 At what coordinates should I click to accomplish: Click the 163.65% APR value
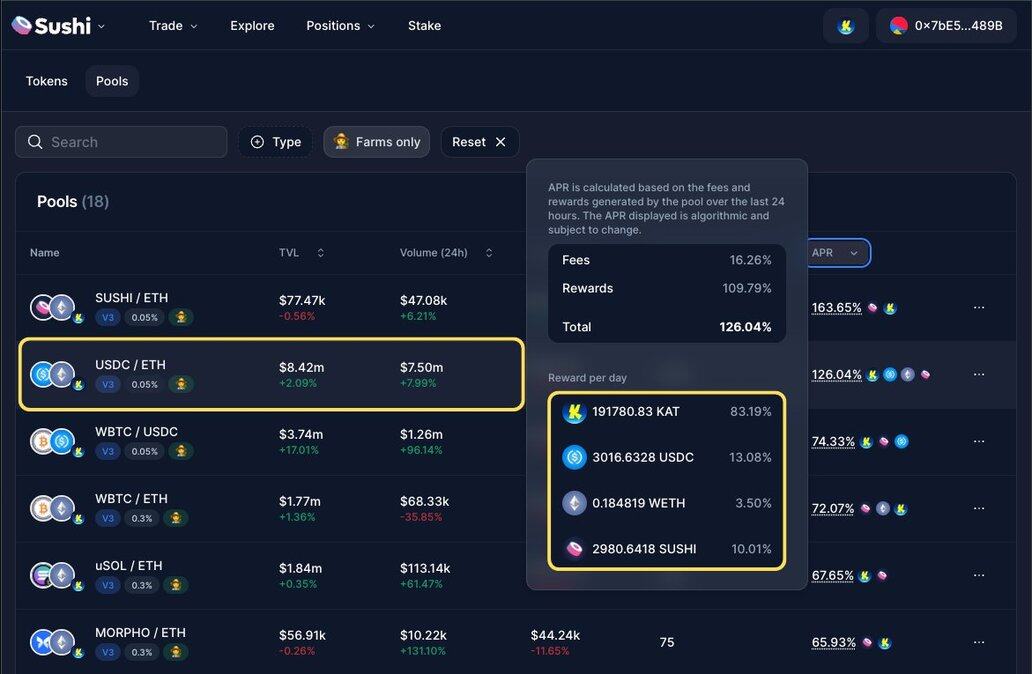point(837,307)
